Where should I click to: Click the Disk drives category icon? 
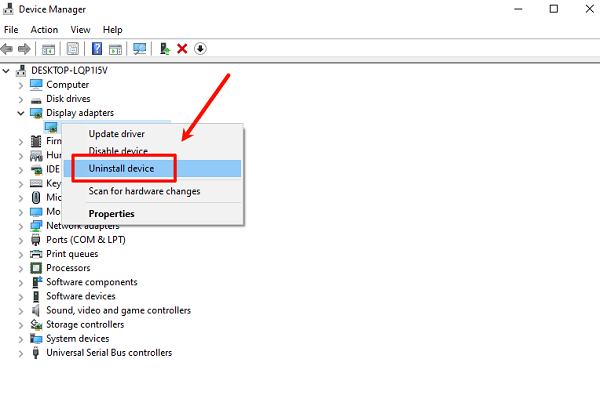36,100
